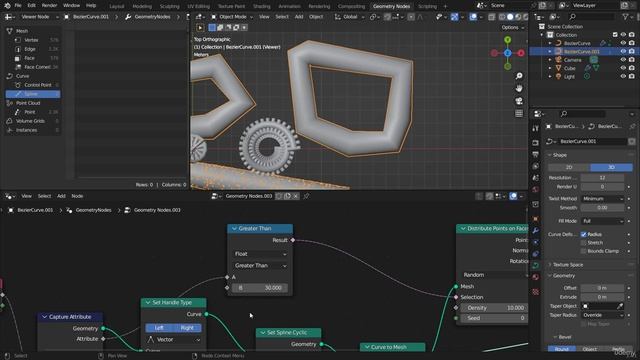Open the Modifiers wrench properties tab
640x360 pixels.
tap(536, 231)
